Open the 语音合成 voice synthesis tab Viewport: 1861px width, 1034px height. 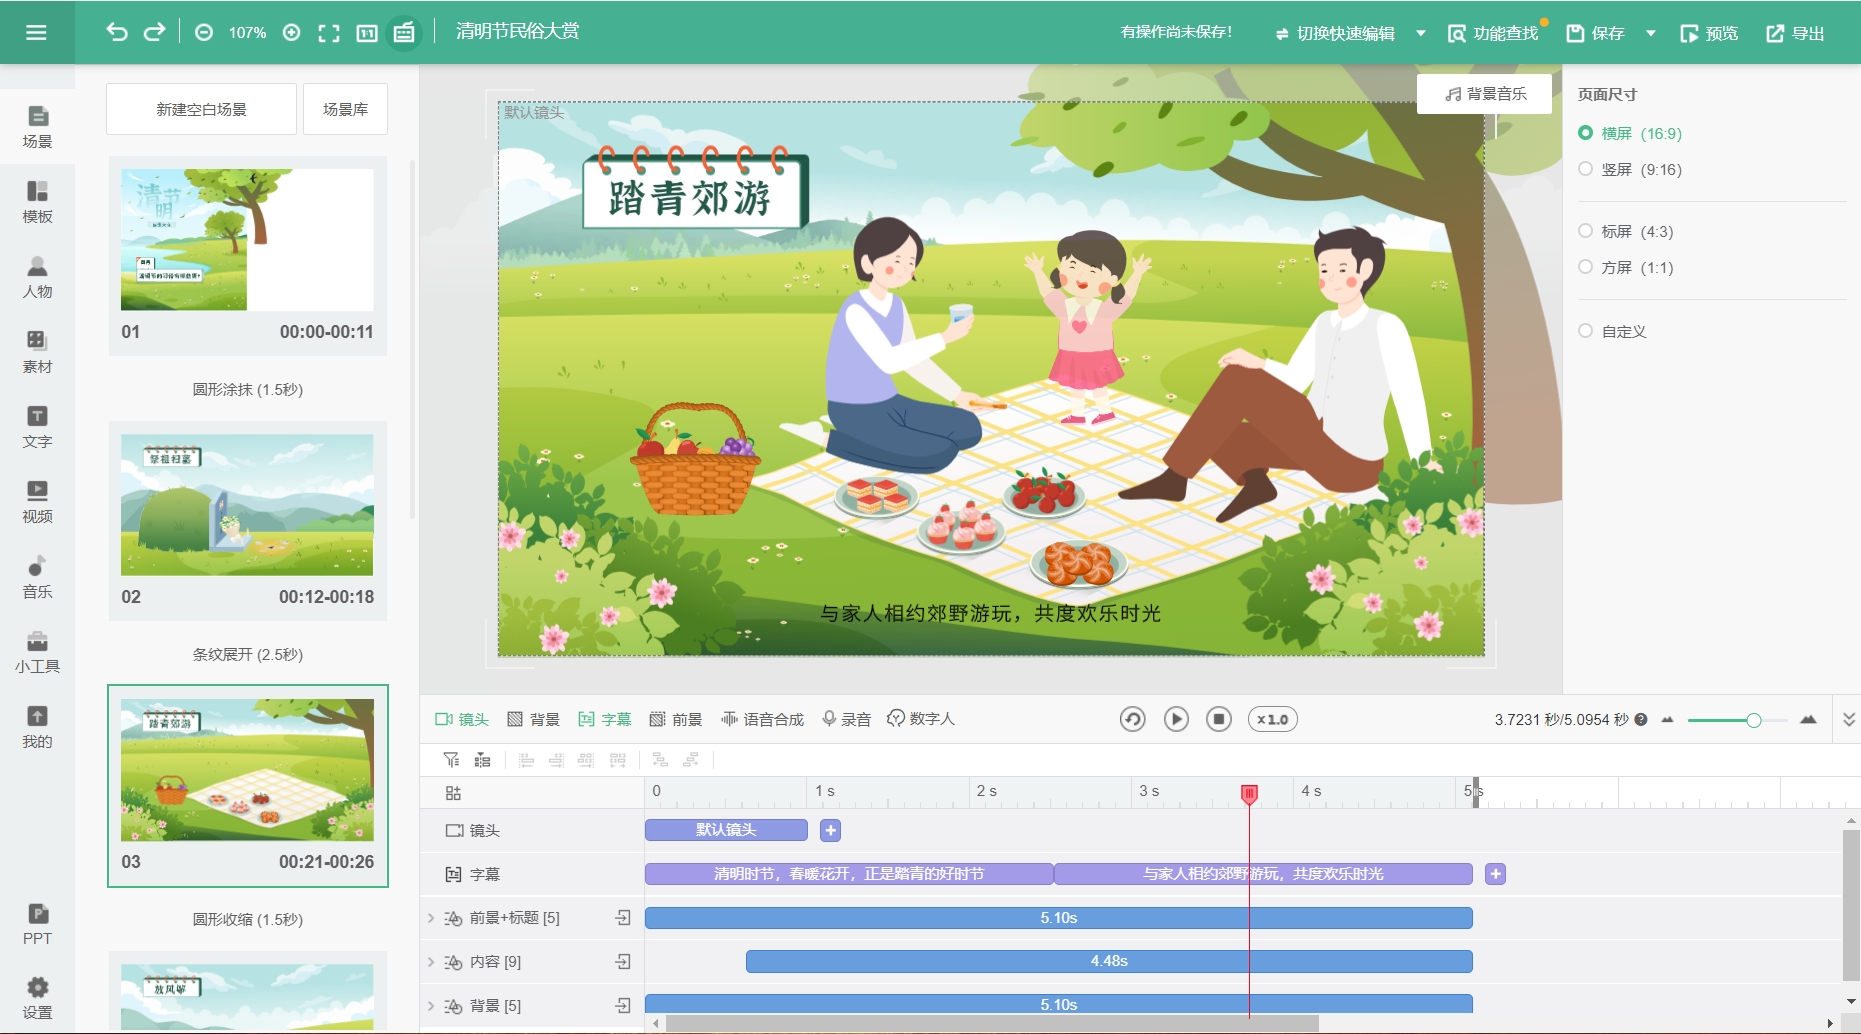[762, 719]
